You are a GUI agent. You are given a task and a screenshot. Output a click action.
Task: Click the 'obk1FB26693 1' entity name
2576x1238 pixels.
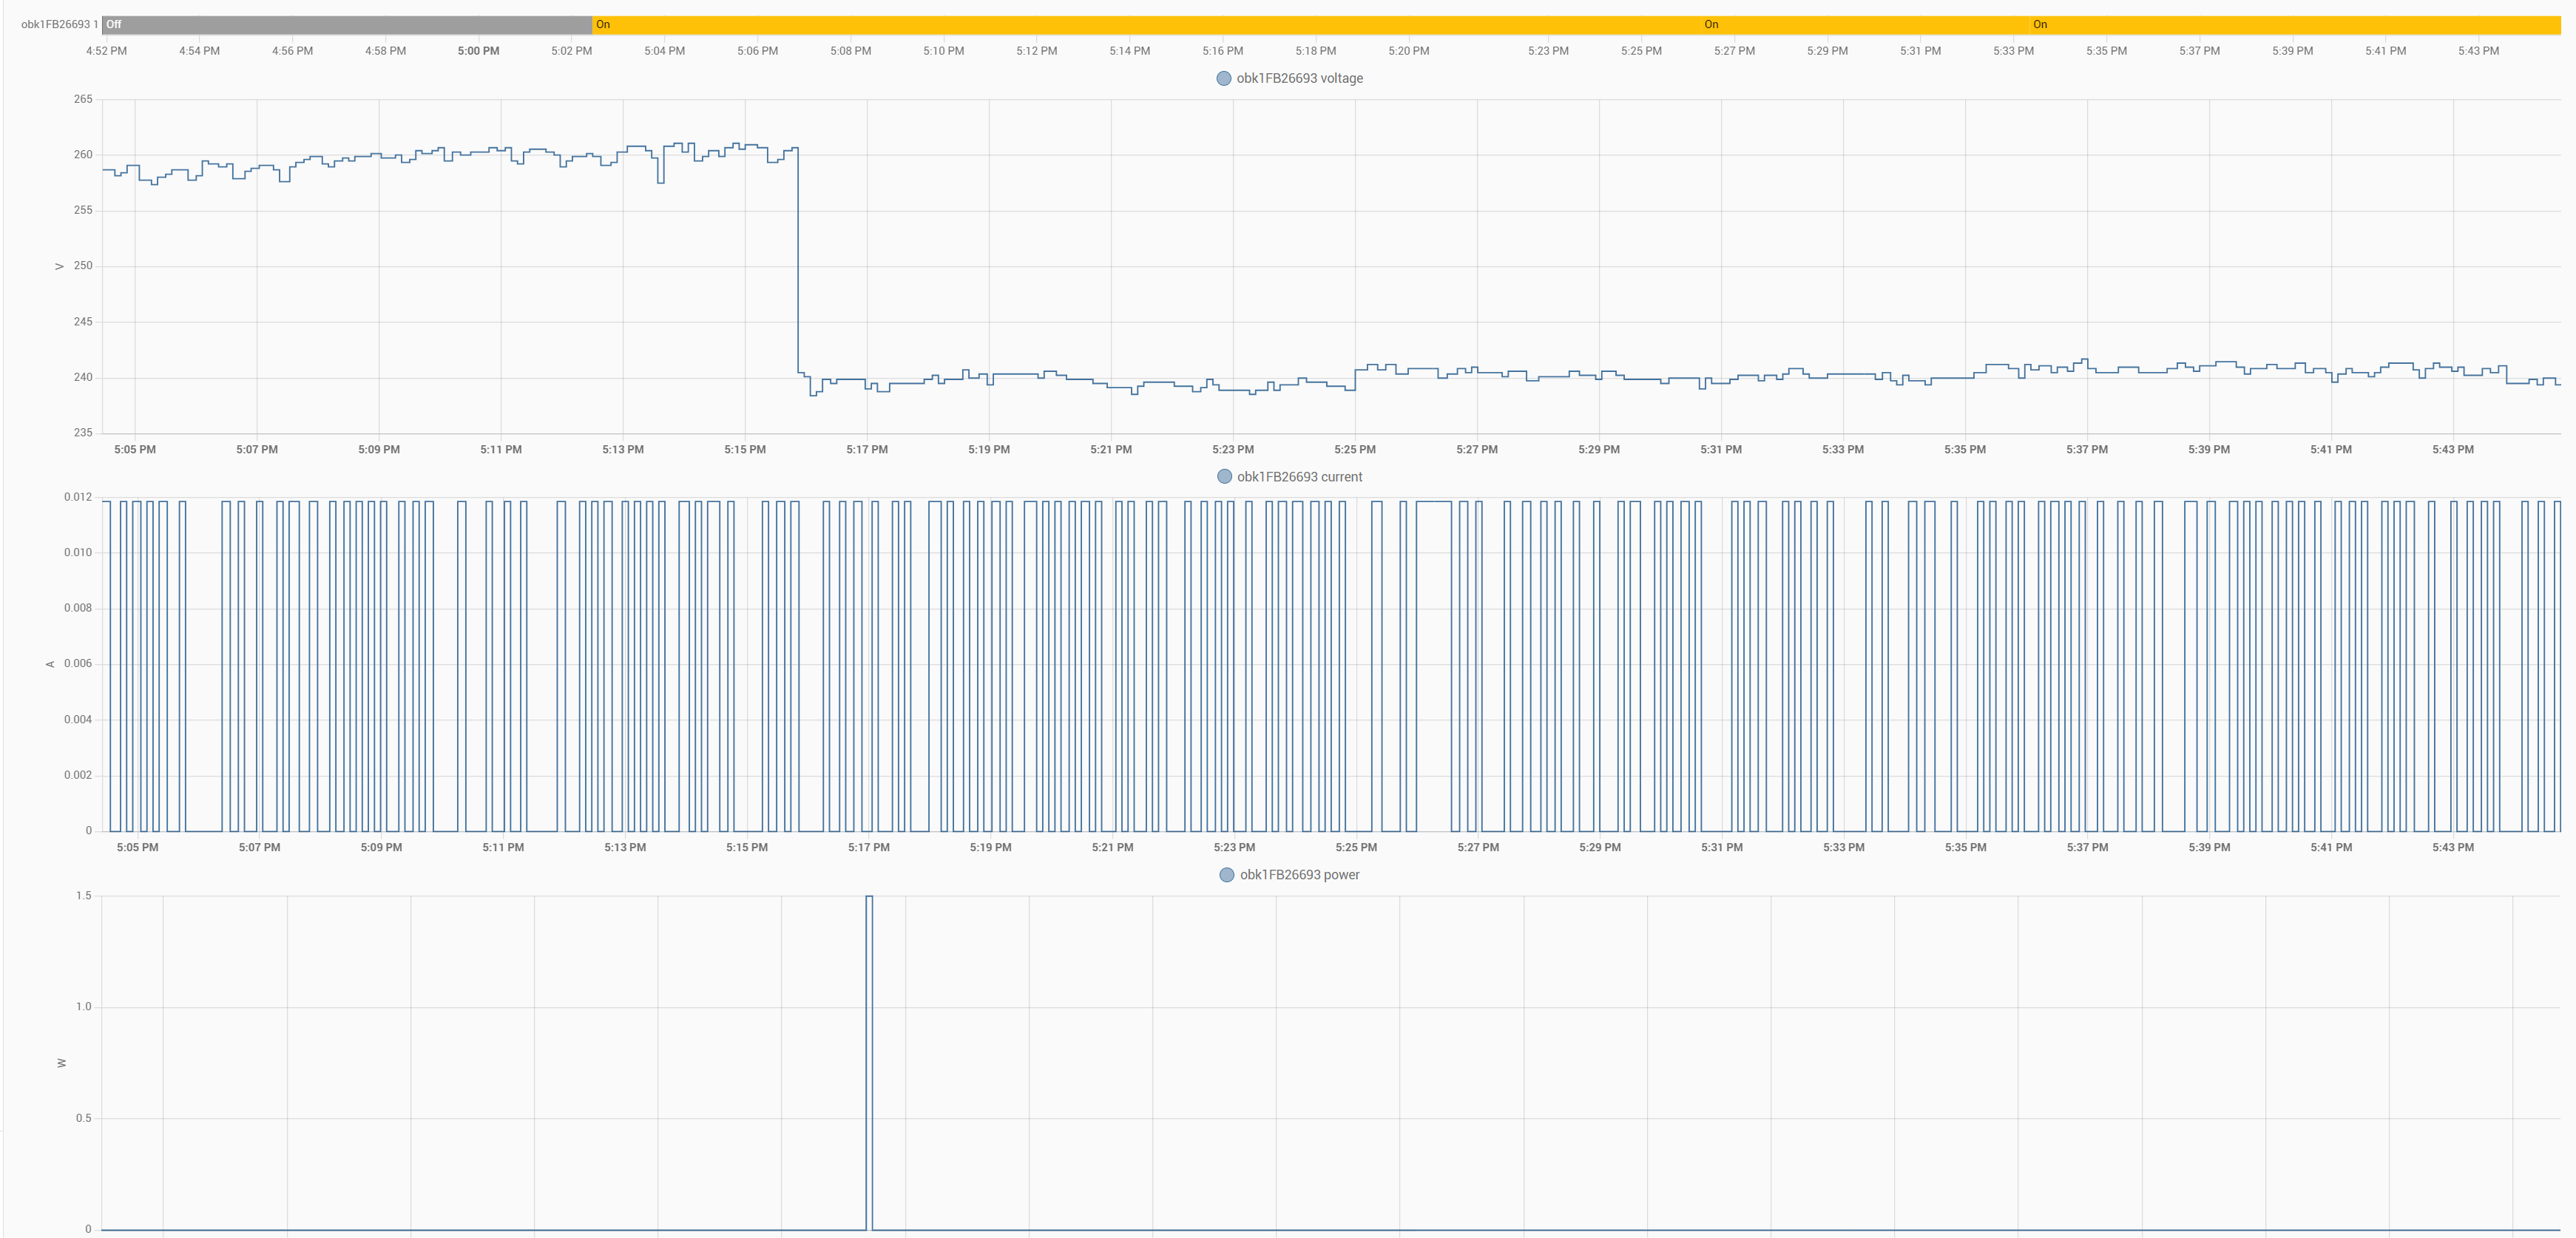pyautogui.click(x=59, y=24)
